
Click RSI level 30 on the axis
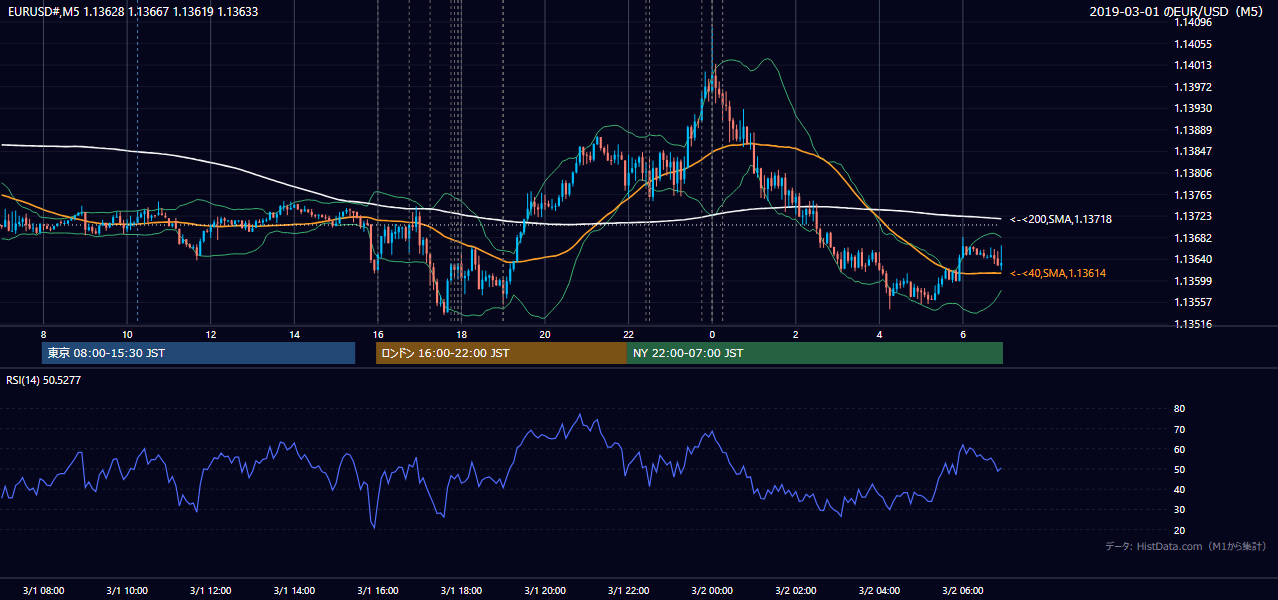pos(1179,510)
